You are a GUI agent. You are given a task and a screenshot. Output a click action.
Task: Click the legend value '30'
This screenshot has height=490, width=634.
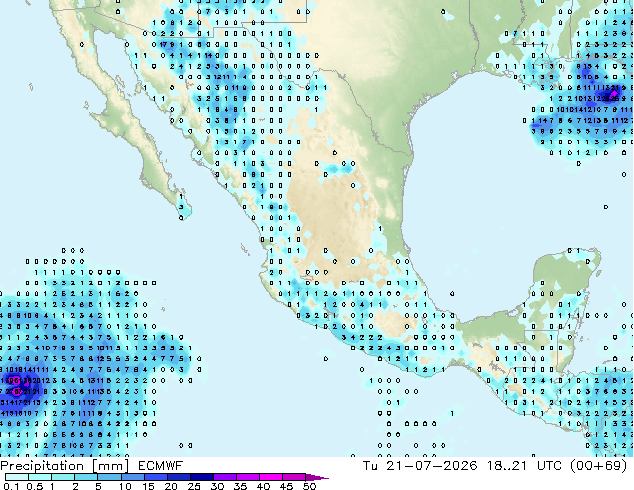coord(217,486)
